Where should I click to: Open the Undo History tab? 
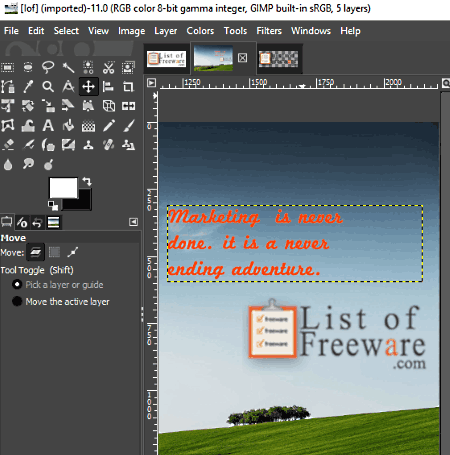37,222
